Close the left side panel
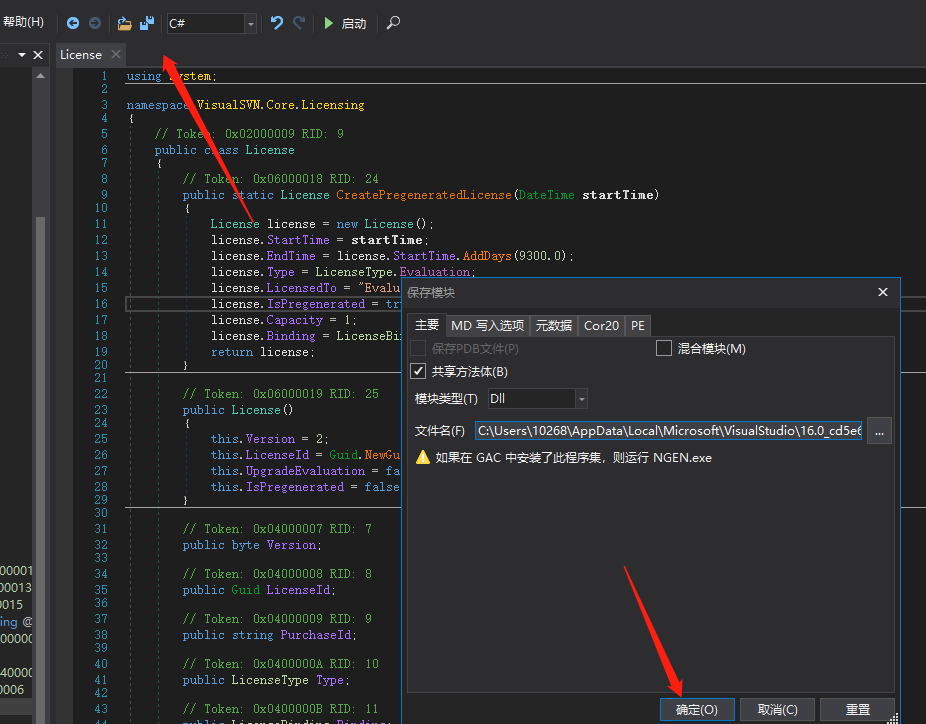Image resolution: width=926 pixels, height=724 pixels. (38, 55)
